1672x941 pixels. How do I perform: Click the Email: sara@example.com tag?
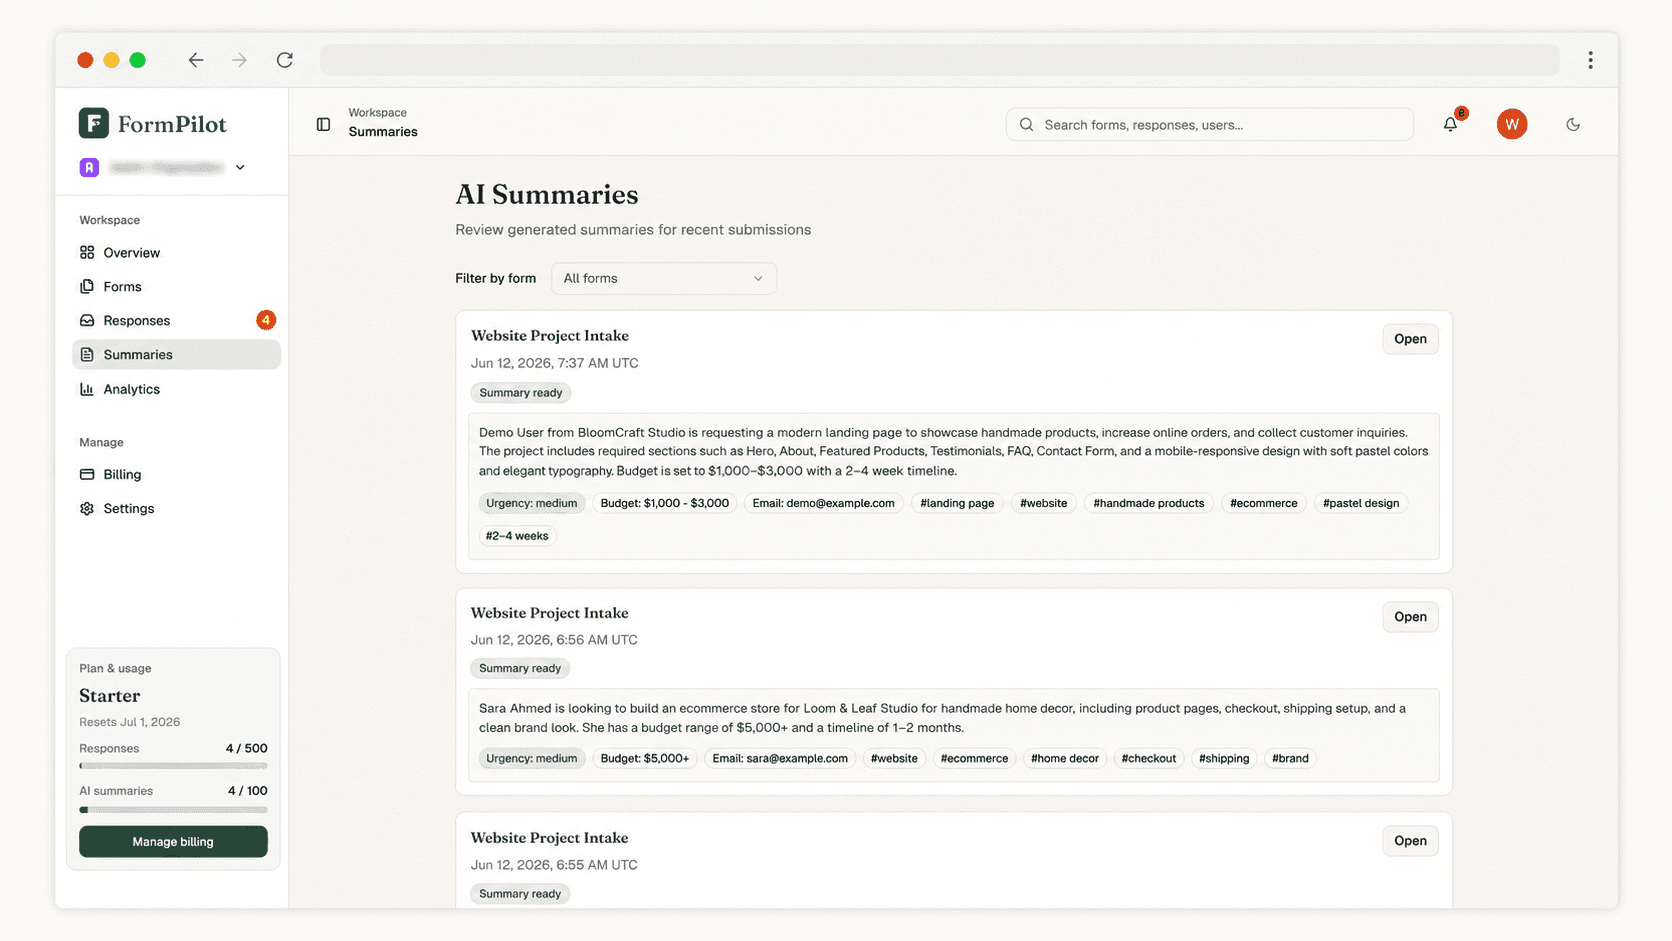pyautogui.click(x=780, y=758)
